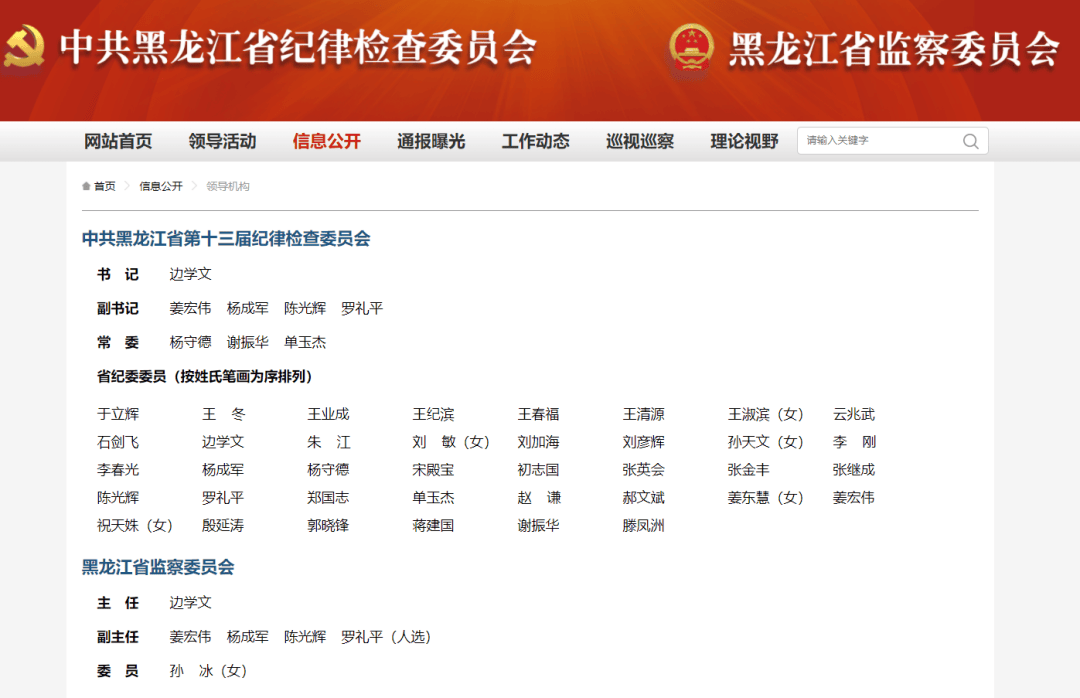This screenshot has width=1080, height=698.
Task: Click the search magnifier icon
Action: [969, 141]
